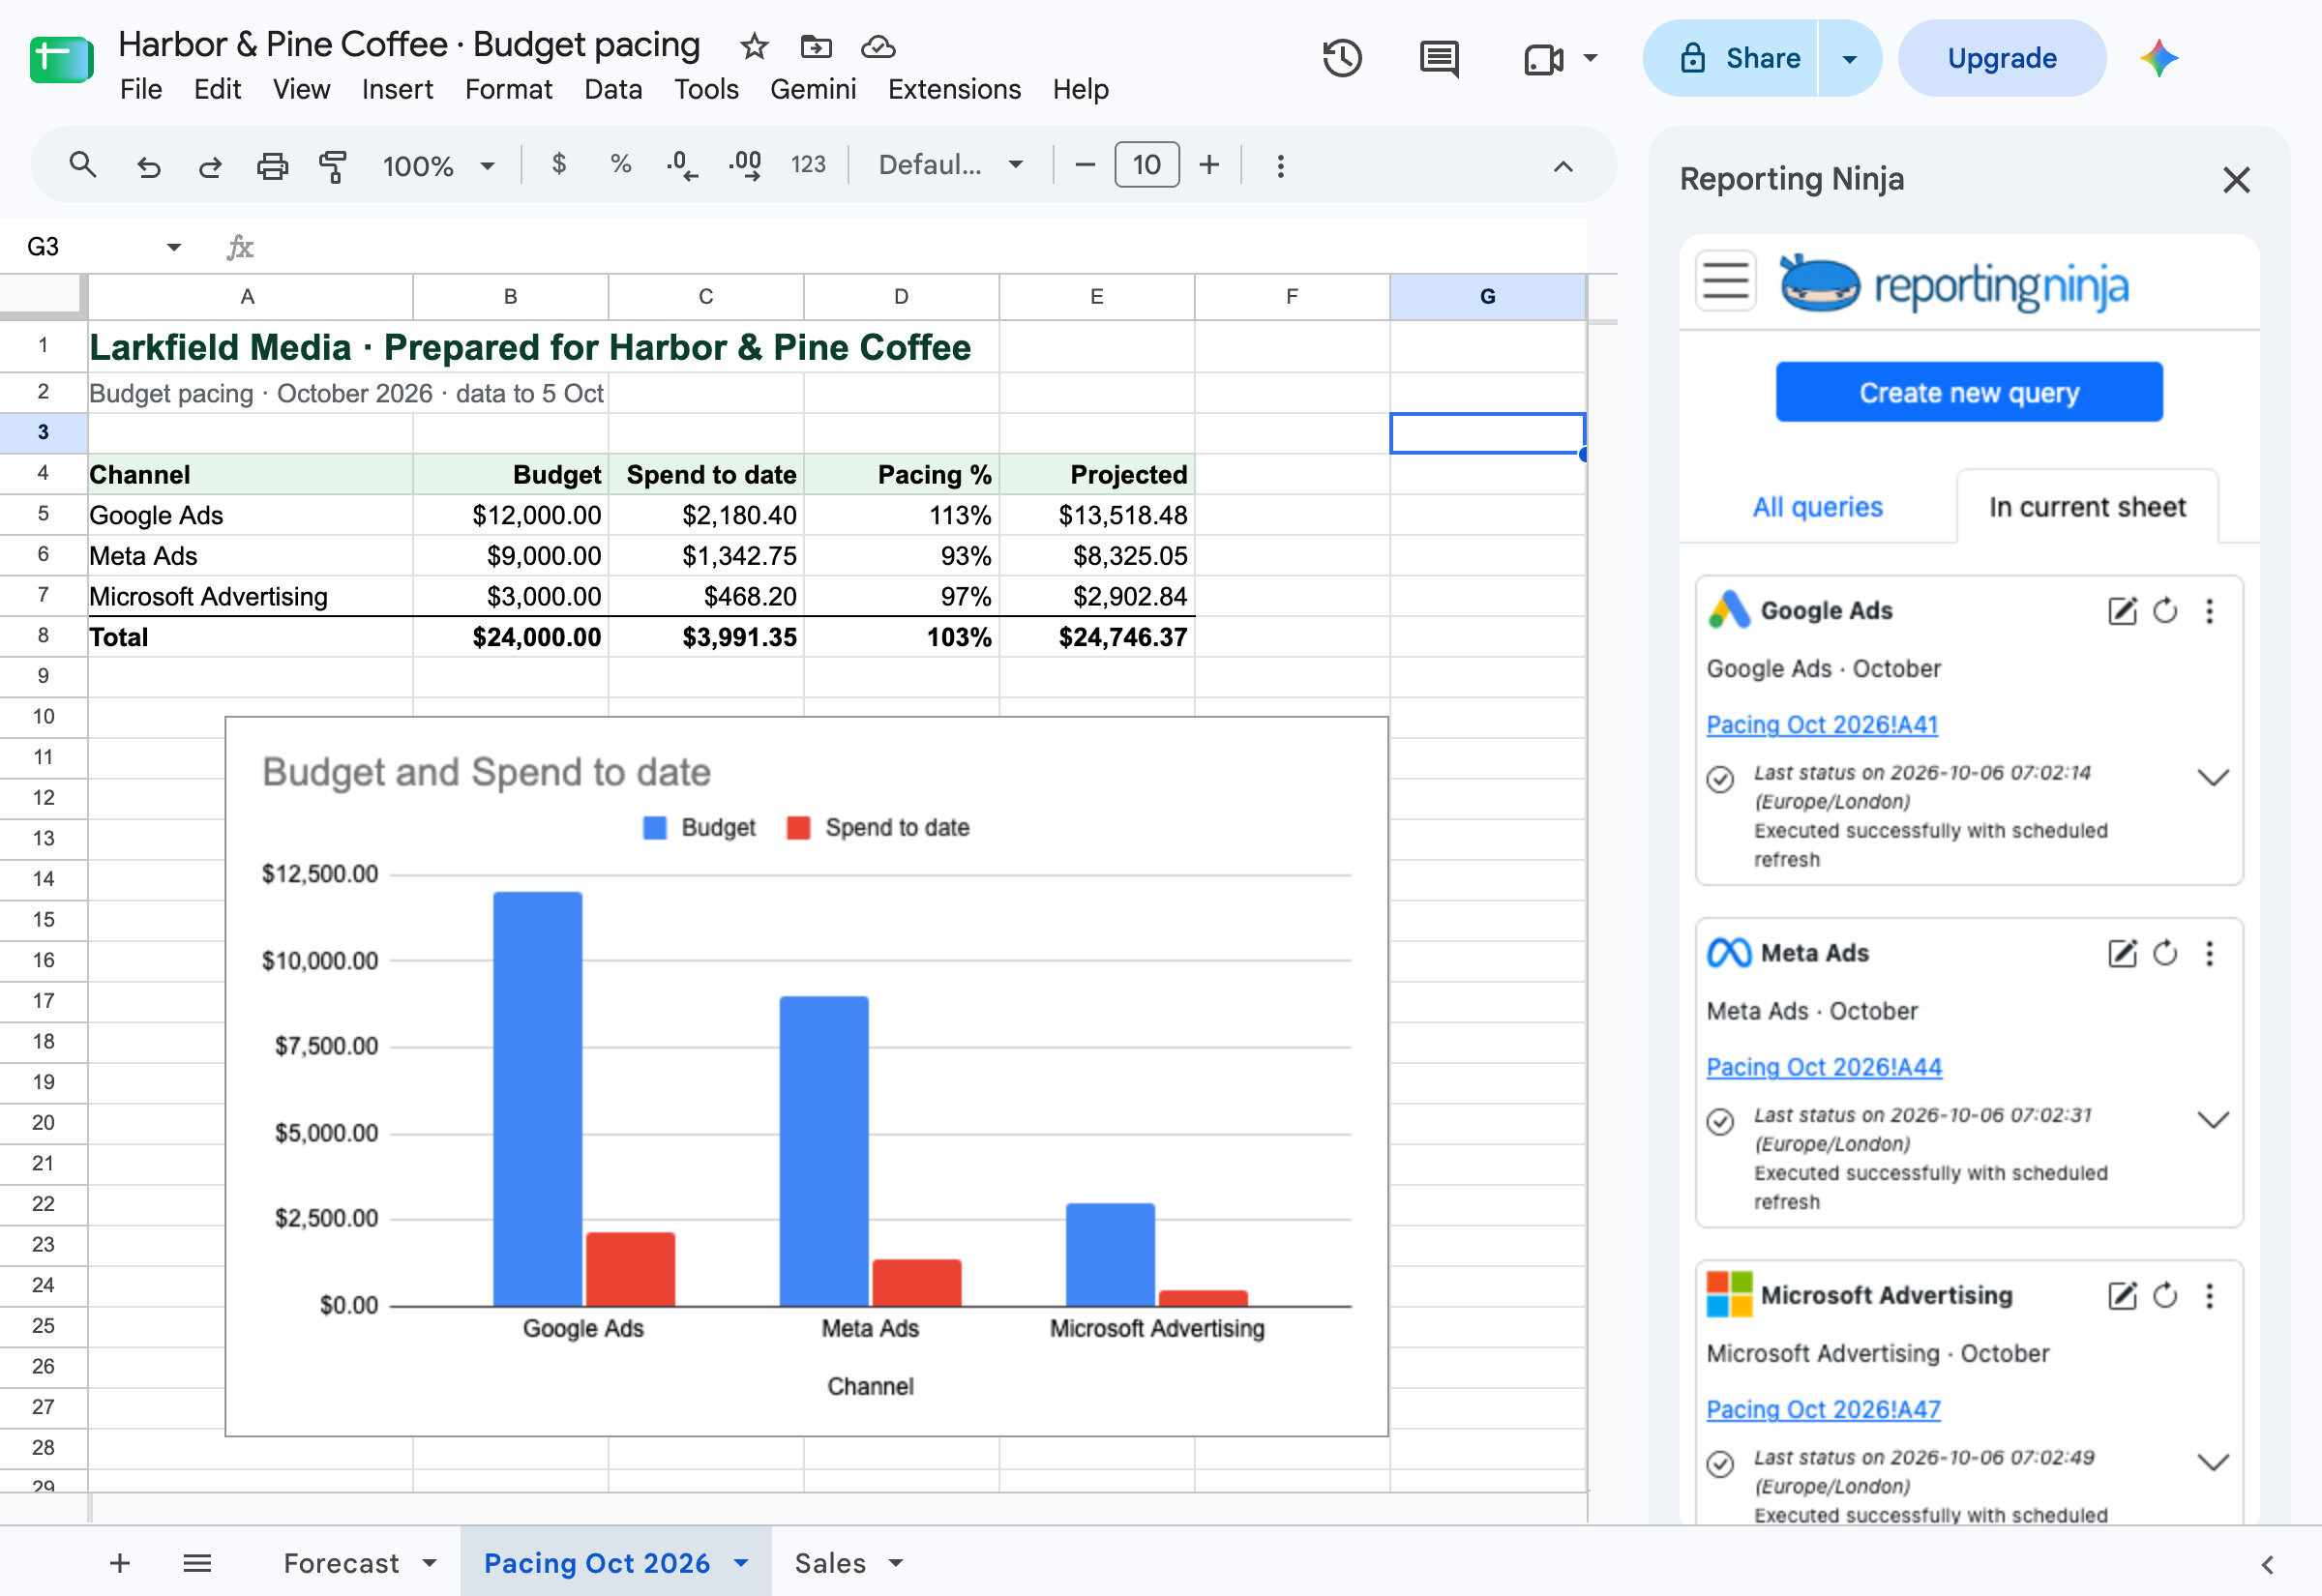Print the spreadsheet

(x=272, y=165)
